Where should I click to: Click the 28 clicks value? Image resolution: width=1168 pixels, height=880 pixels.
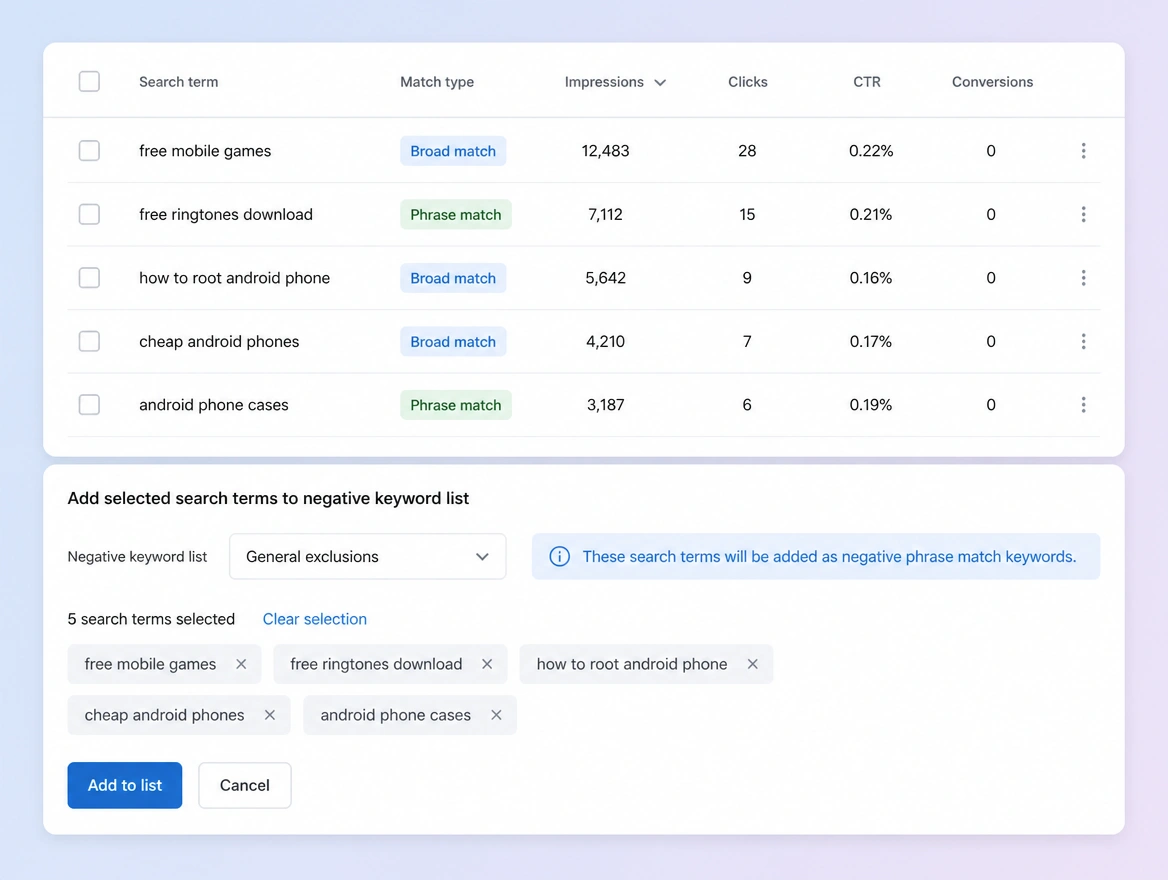coord(747,151)
